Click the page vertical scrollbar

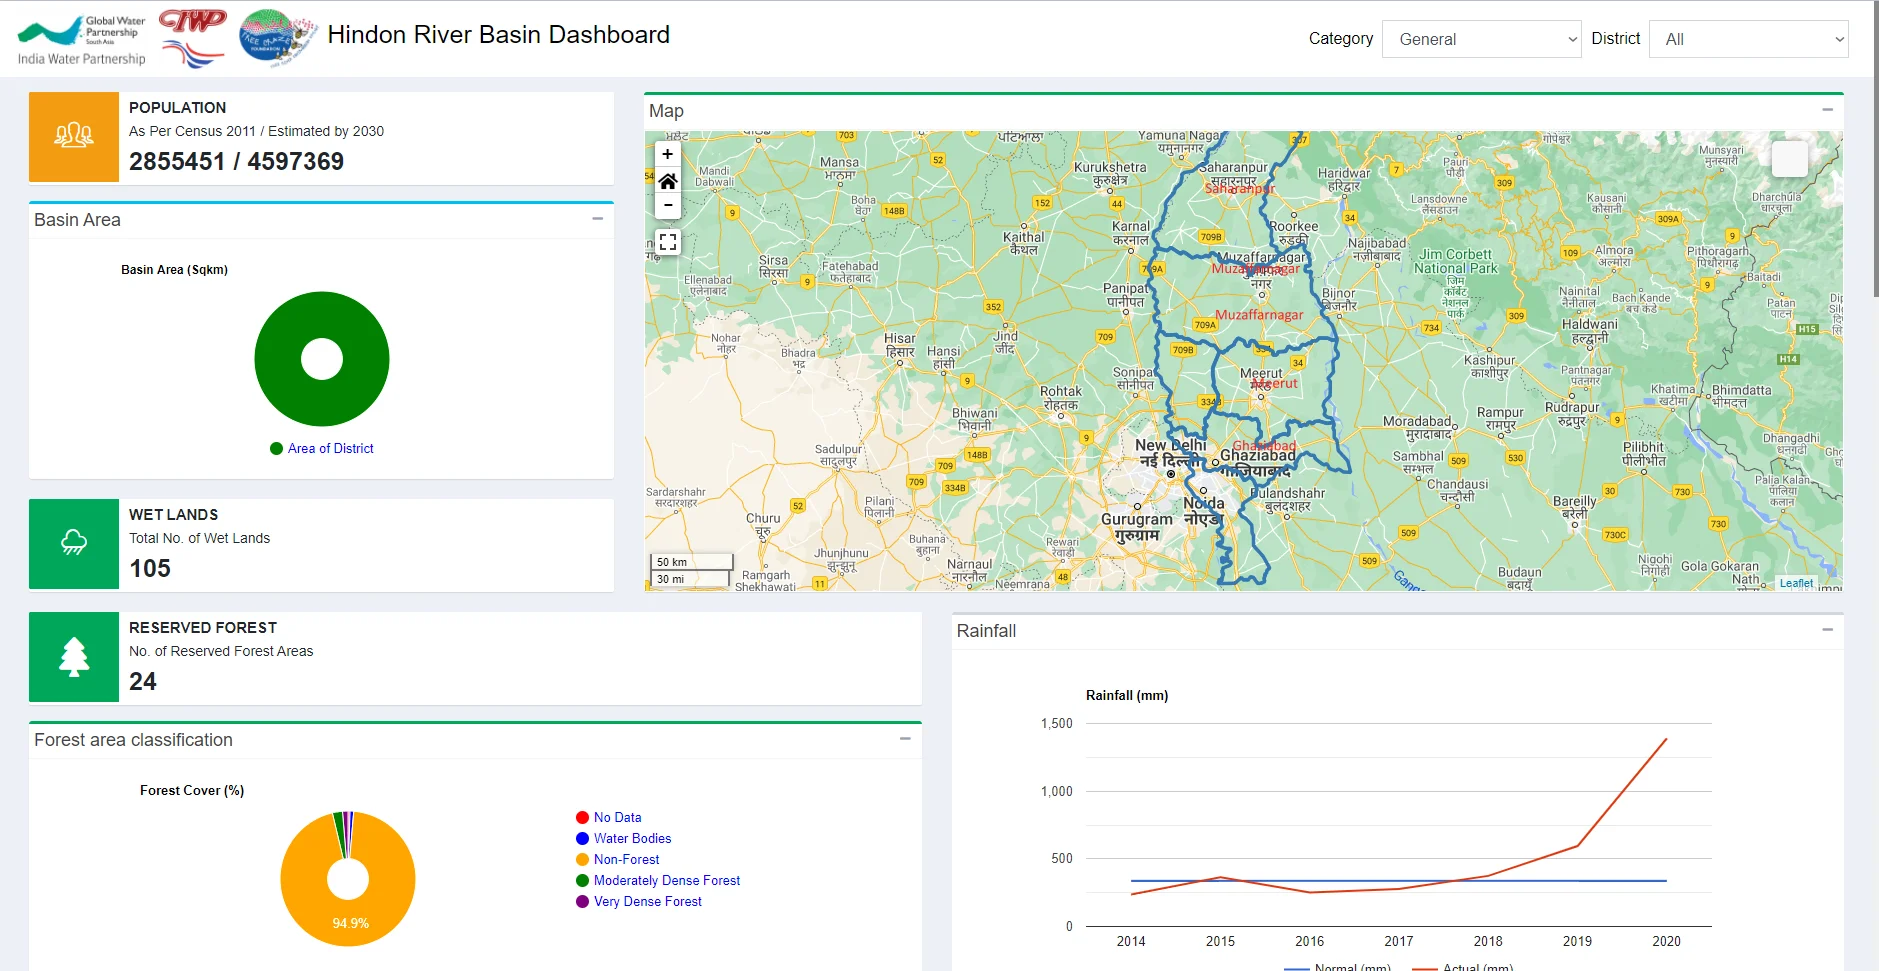coord(1875,150)
